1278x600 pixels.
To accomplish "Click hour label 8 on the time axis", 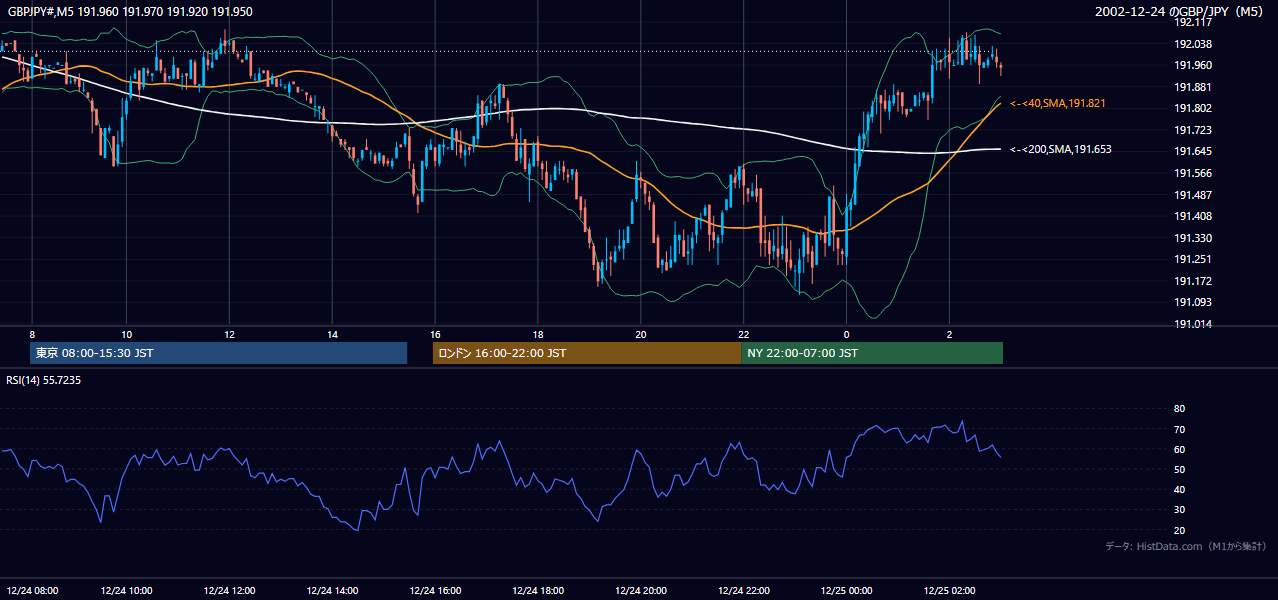I will 32,334.
